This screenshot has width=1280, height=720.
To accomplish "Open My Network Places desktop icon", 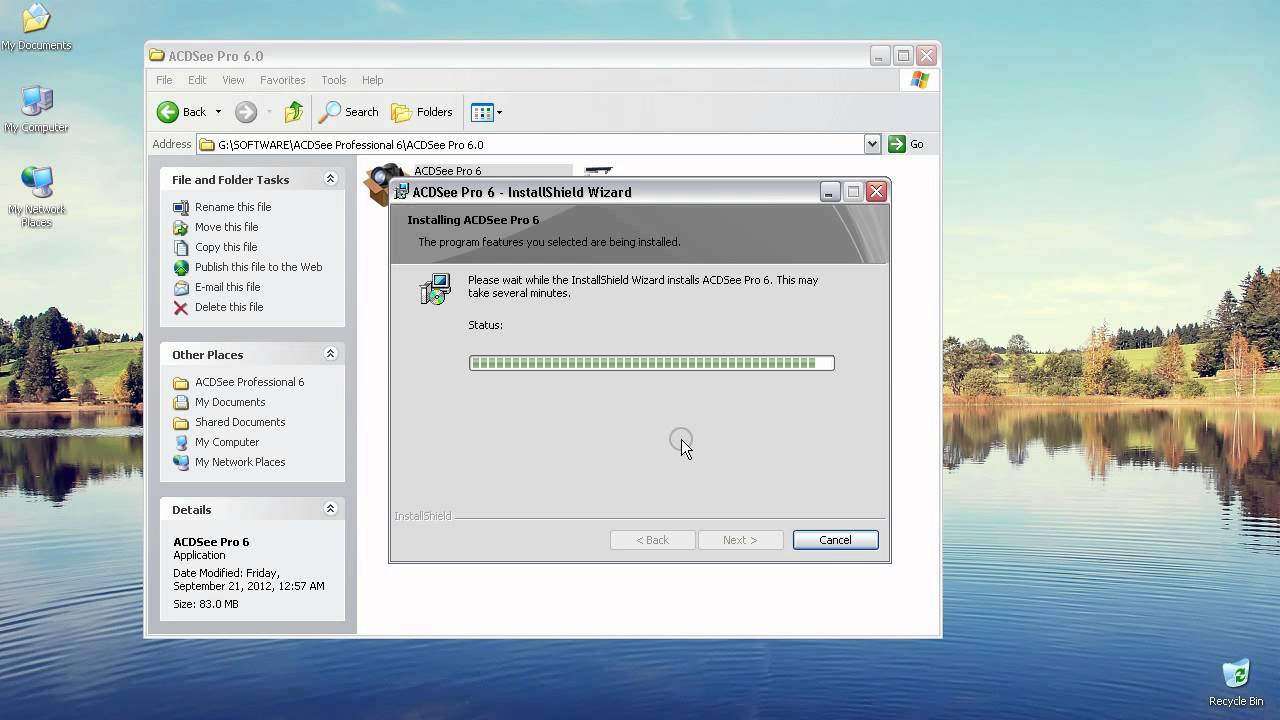I will 37,196.
